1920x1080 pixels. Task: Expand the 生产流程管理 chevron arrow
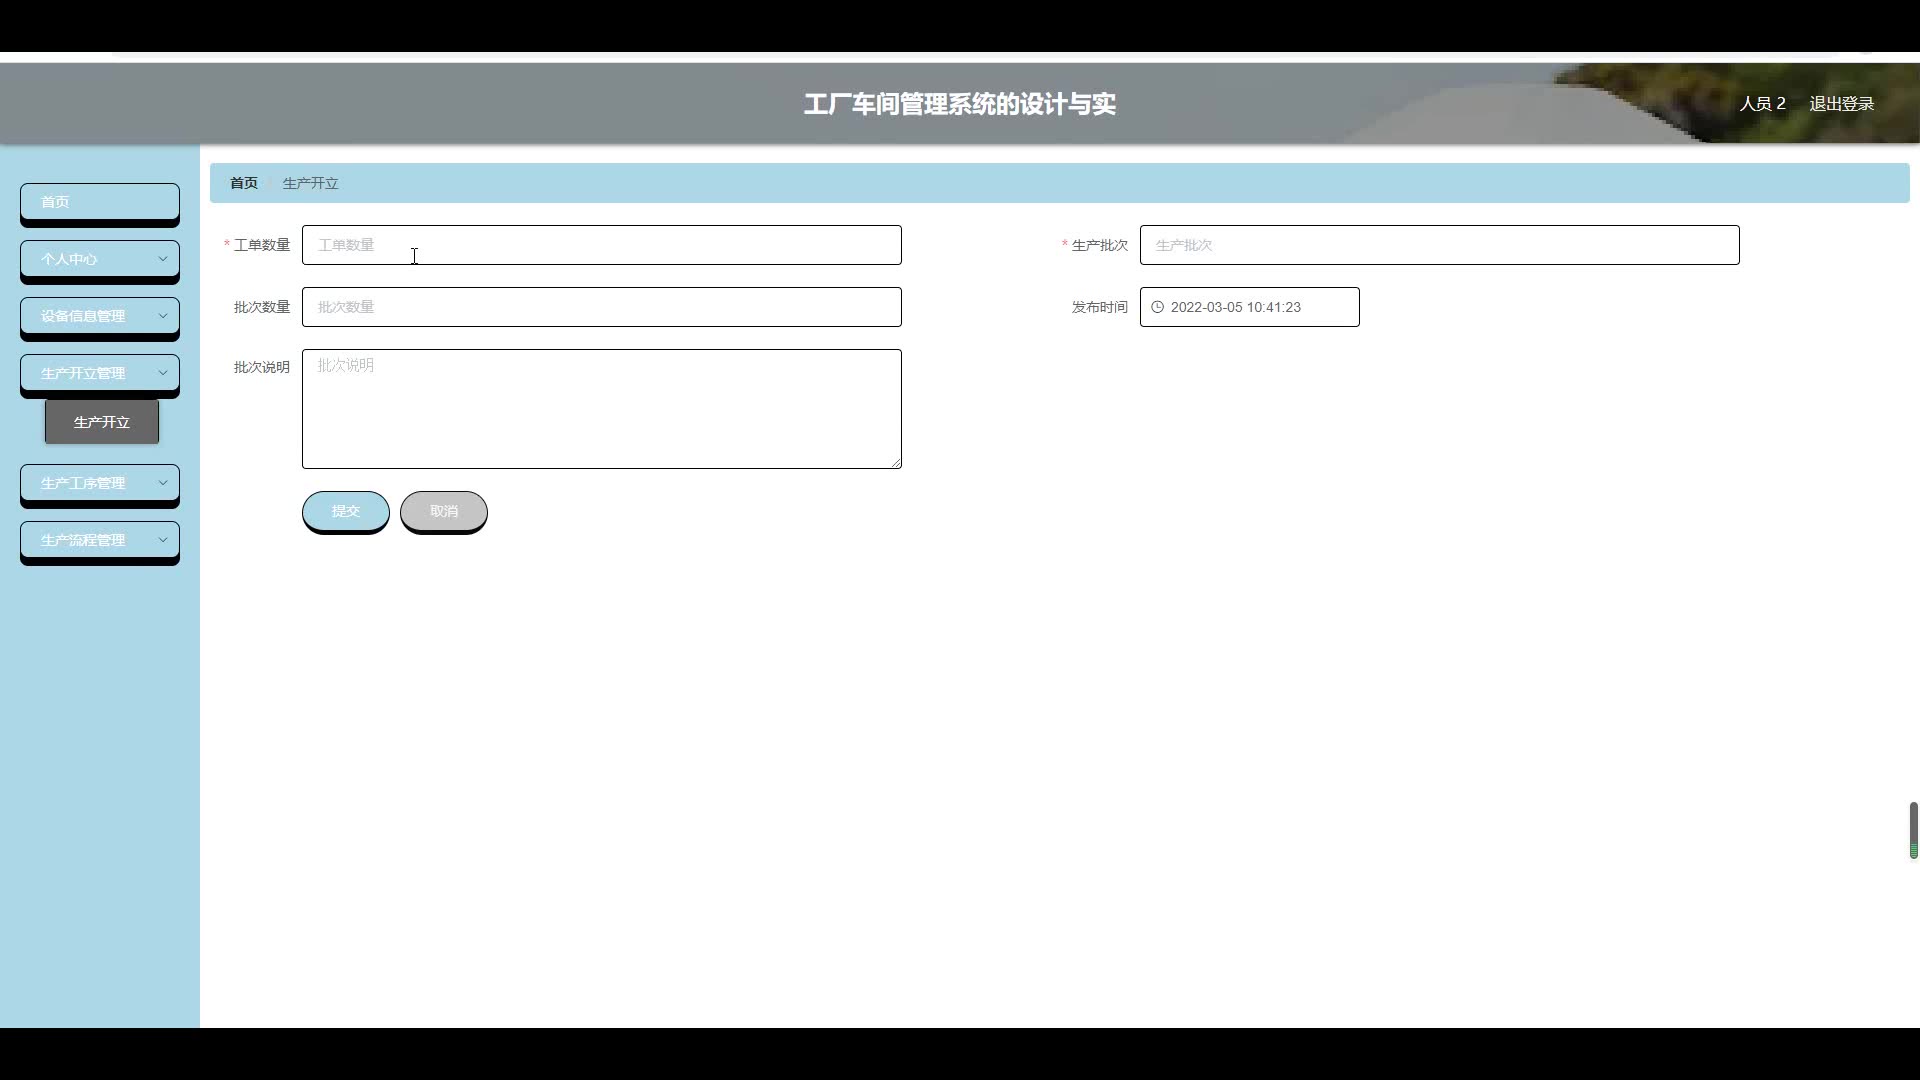point(163,540)
